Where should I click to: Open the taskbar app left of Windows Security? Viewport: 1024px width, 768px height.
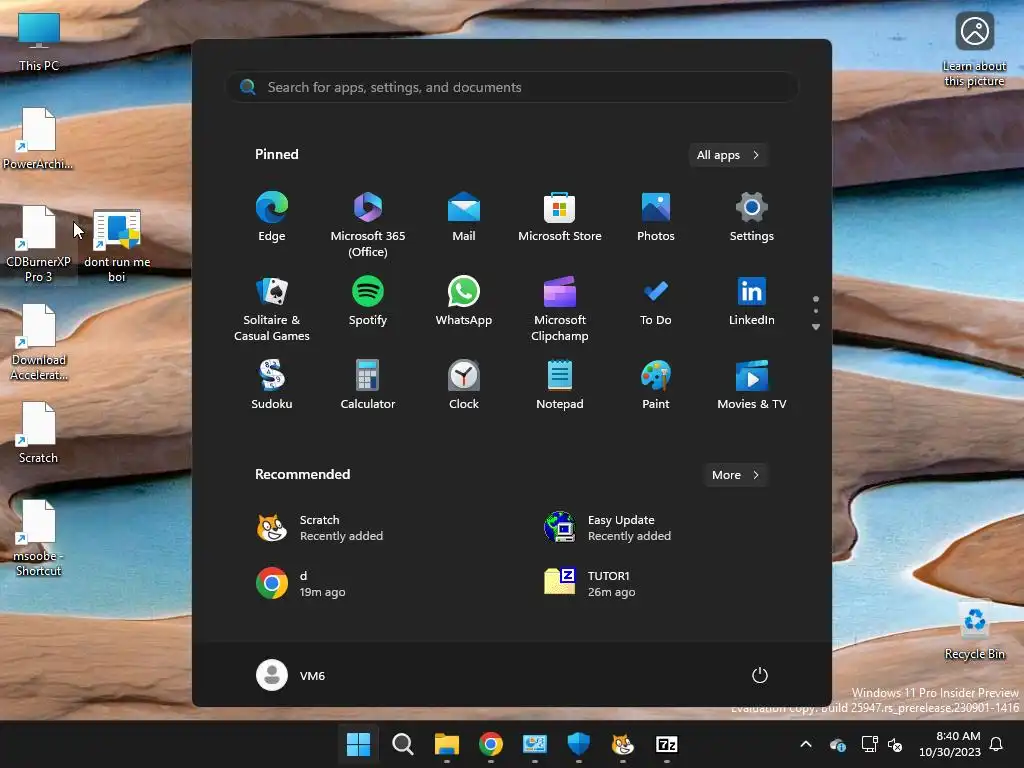534,744
